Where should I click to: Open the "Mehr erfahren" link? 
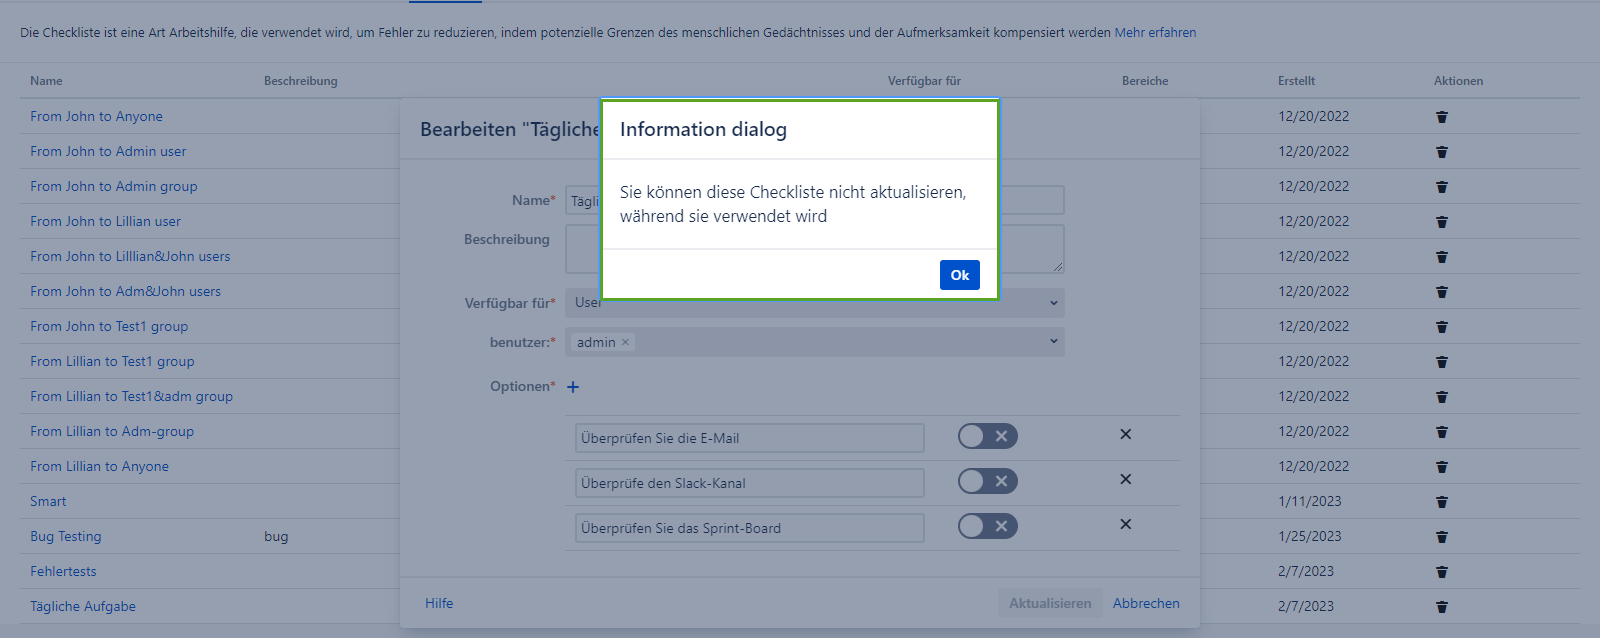coord(1155,33)
